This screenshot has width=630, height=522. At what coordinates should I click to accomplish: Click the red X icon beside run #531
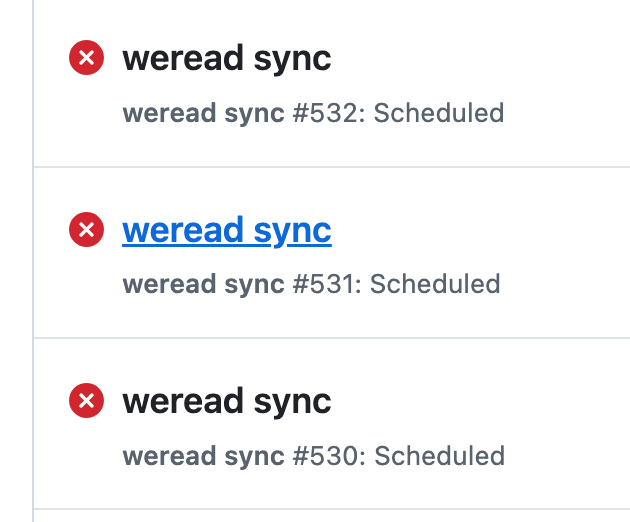87,231
